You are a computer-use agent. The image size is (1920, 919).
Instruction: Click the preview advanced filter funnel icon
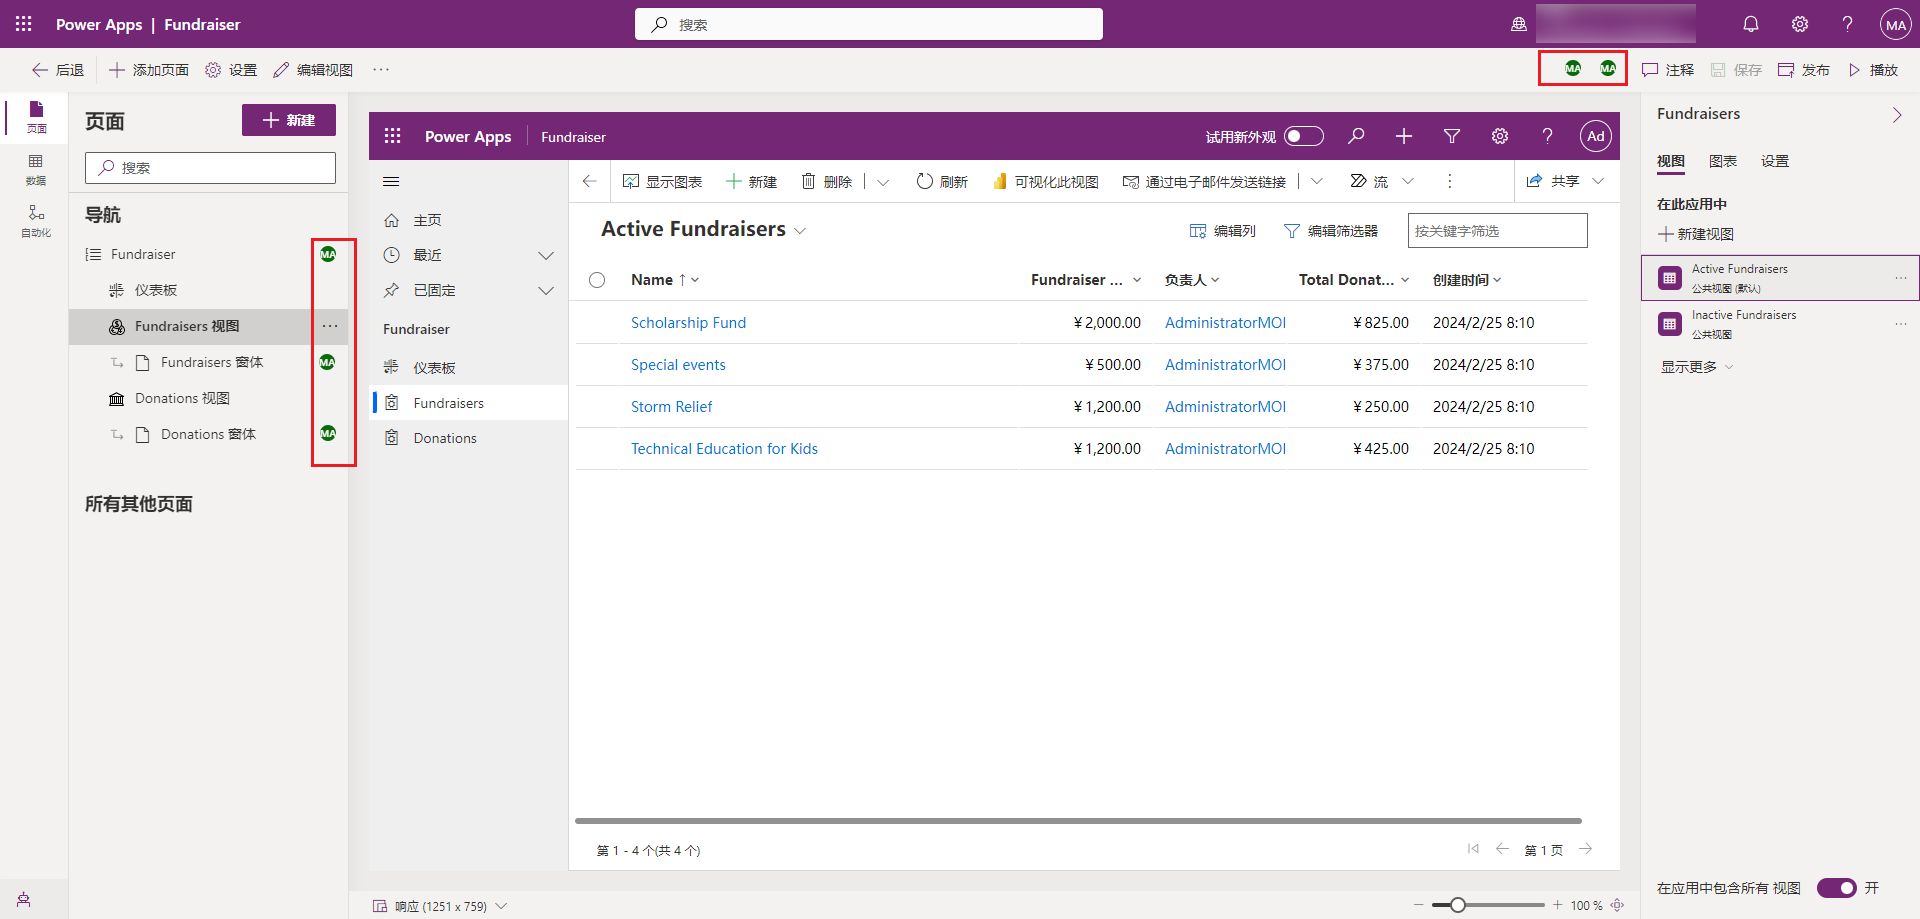click(x=1452, y=136)
